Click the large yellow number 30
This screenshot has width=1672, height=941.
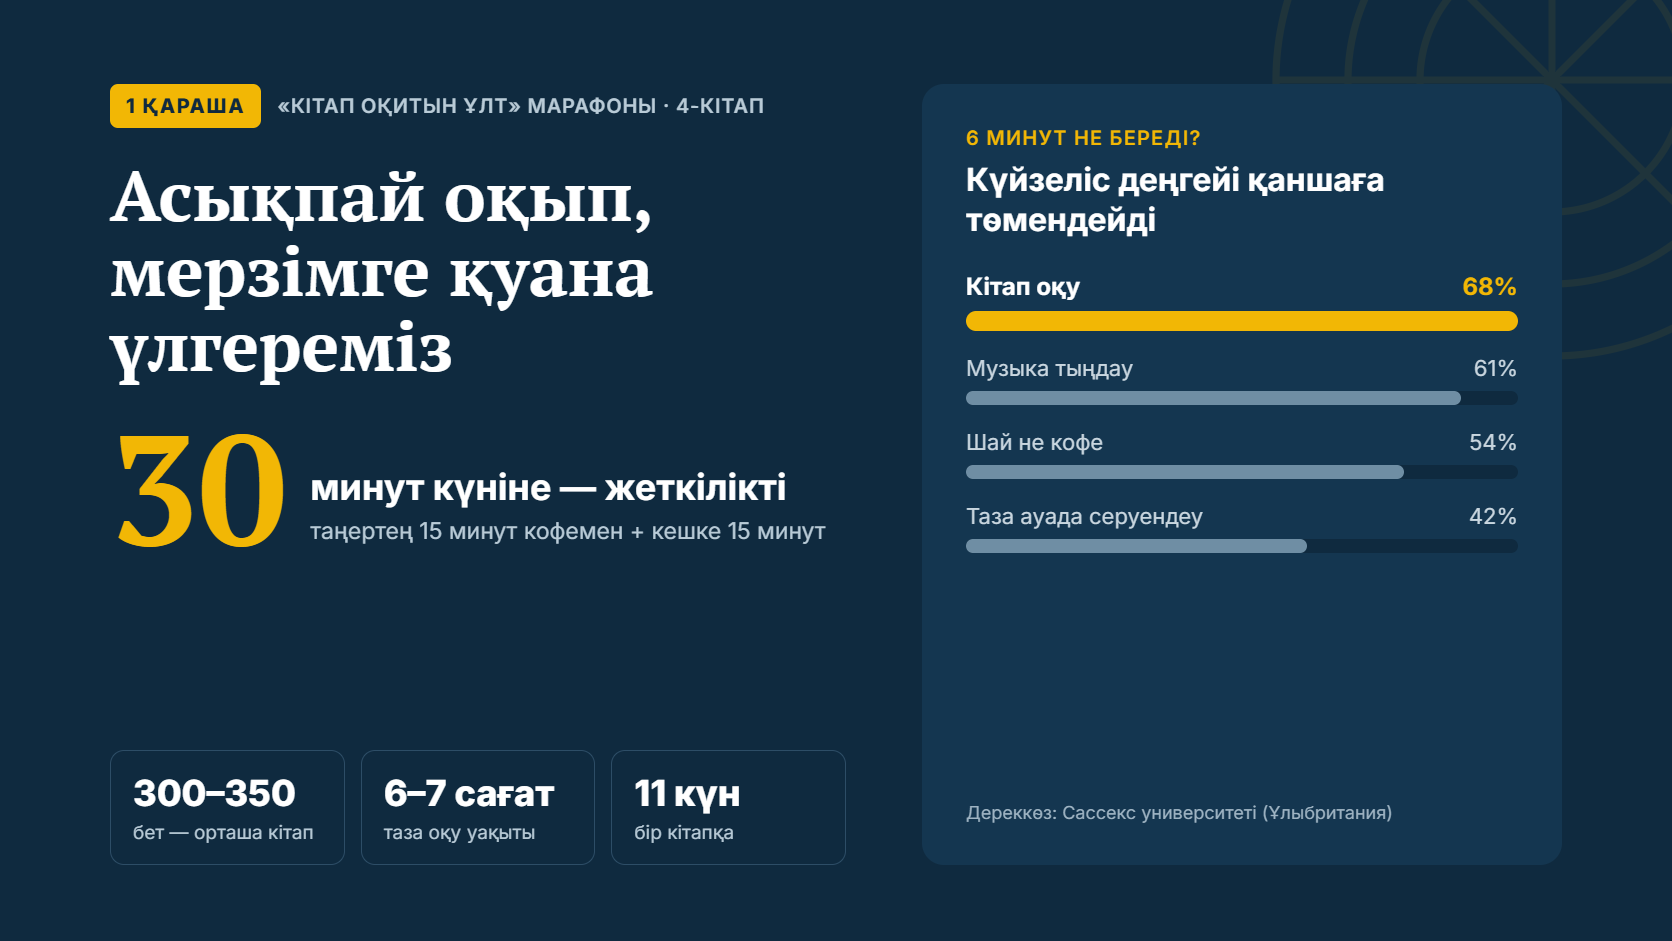(201, 491)
